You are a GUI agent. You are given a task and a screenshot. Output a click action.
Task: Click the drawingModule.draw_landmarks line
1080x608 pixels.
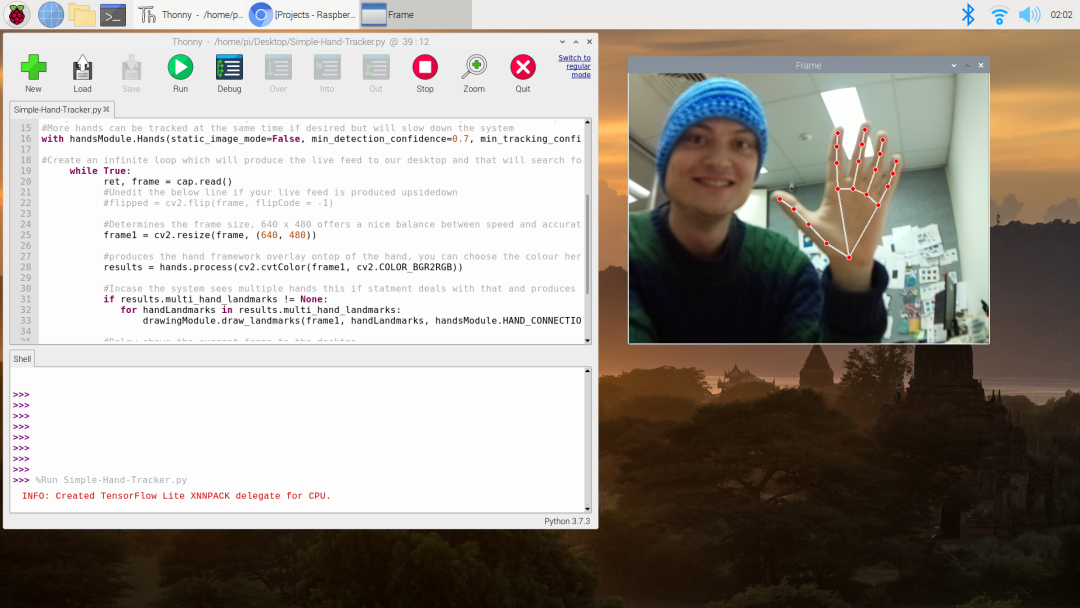pyautogui.click(x=362, y=320)
